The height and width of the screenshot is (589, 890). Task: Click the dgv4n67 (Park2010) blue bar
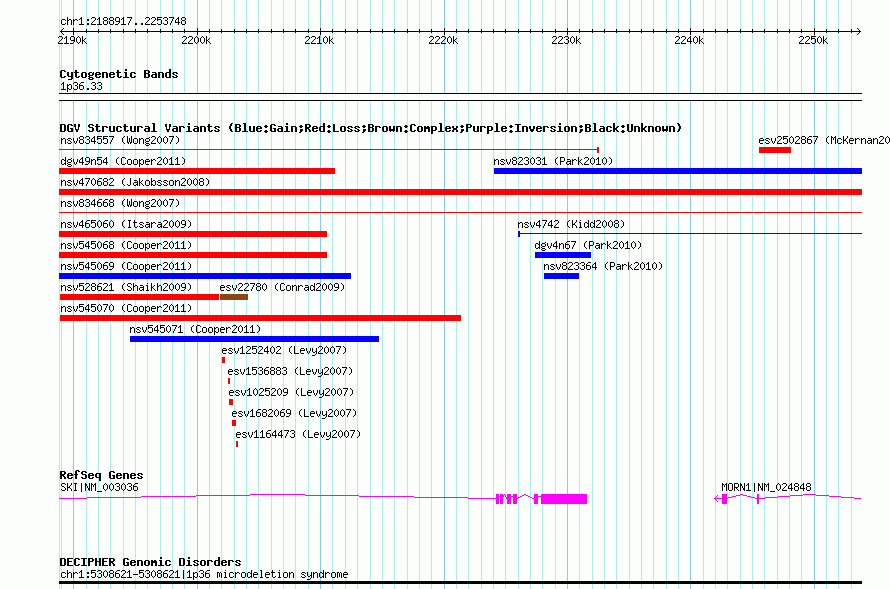(x=562, y=255)
